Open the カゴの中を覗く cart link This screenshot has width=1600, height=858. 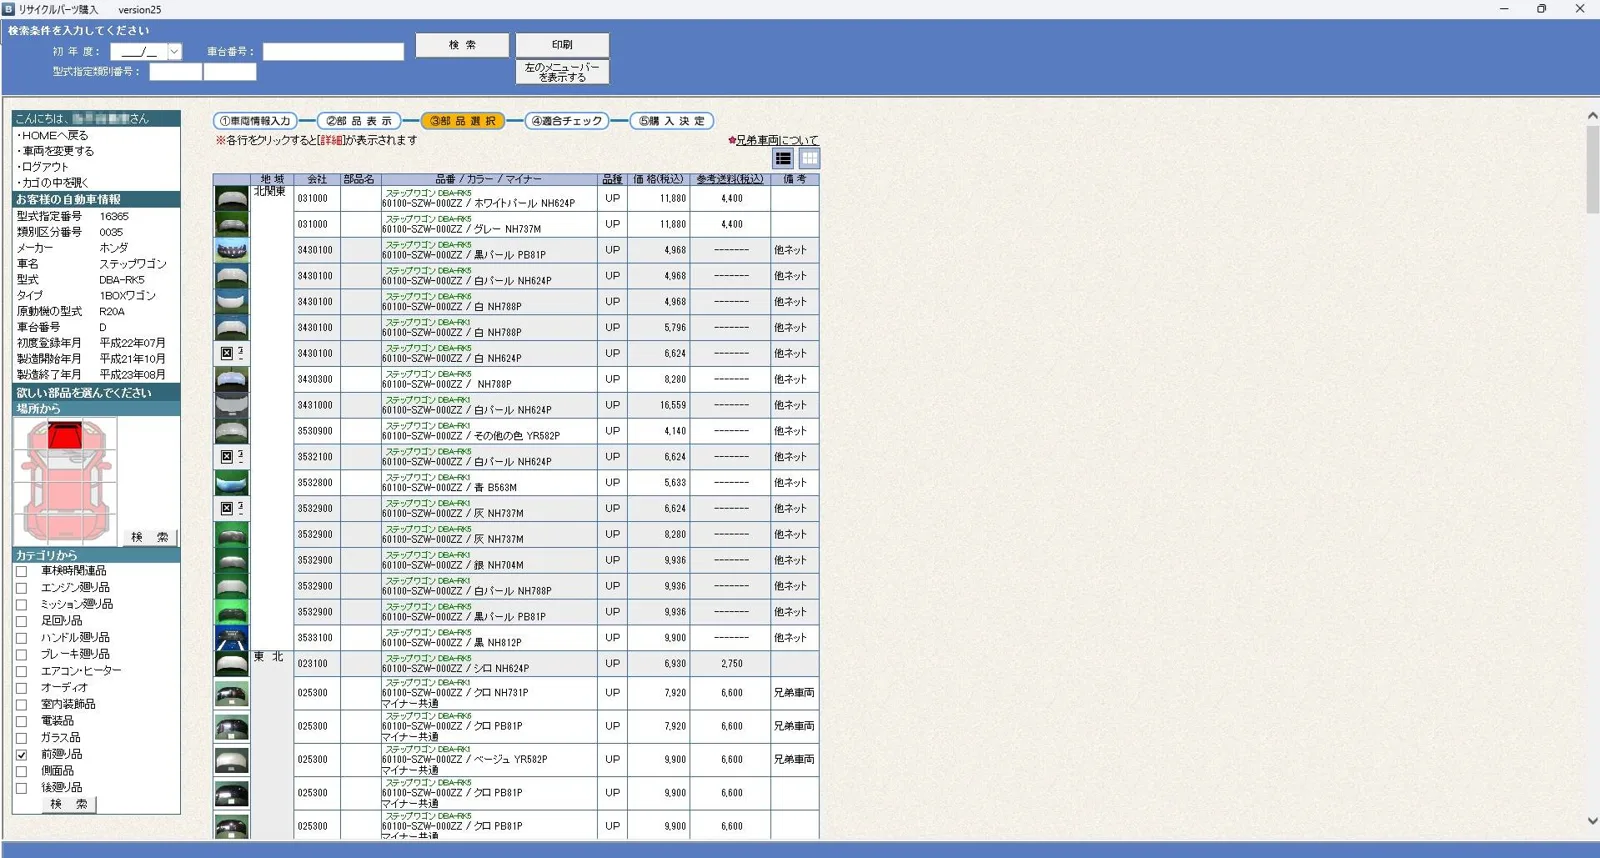coord(53,183)
